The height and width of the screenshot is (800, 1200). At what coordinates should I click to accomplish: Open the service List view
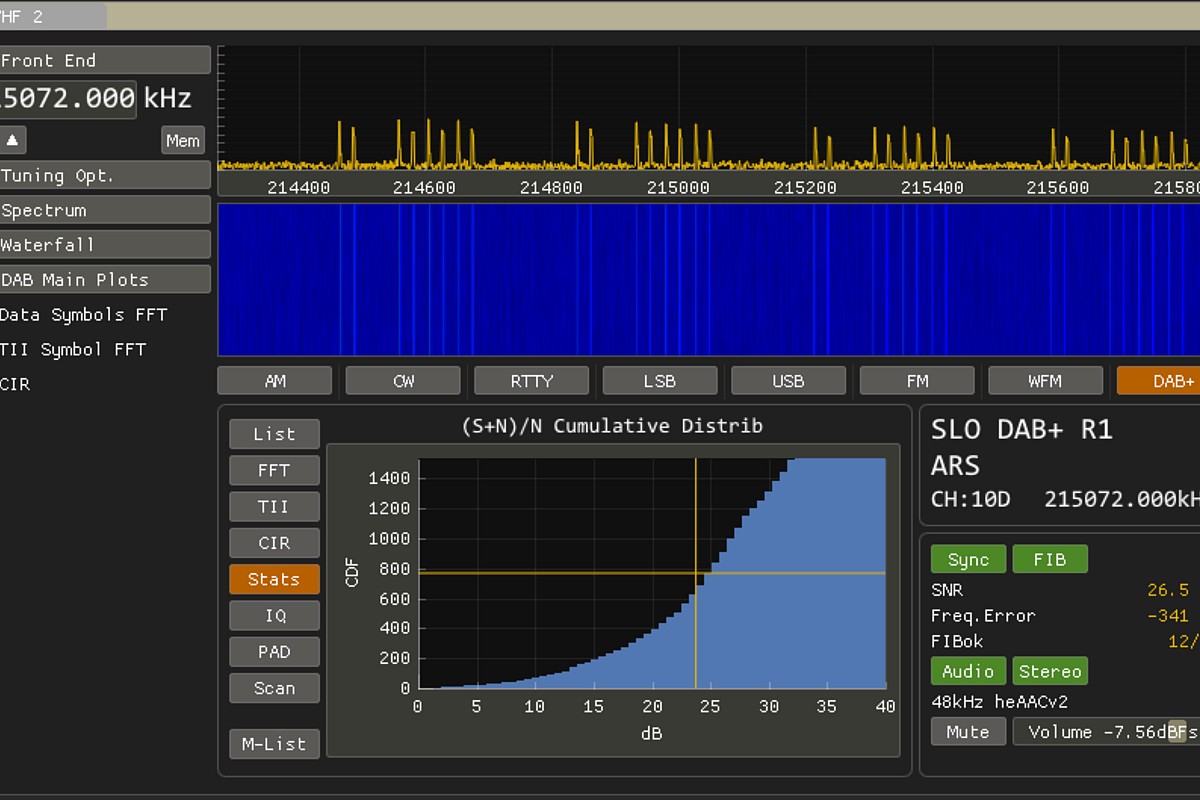[274, 434]
